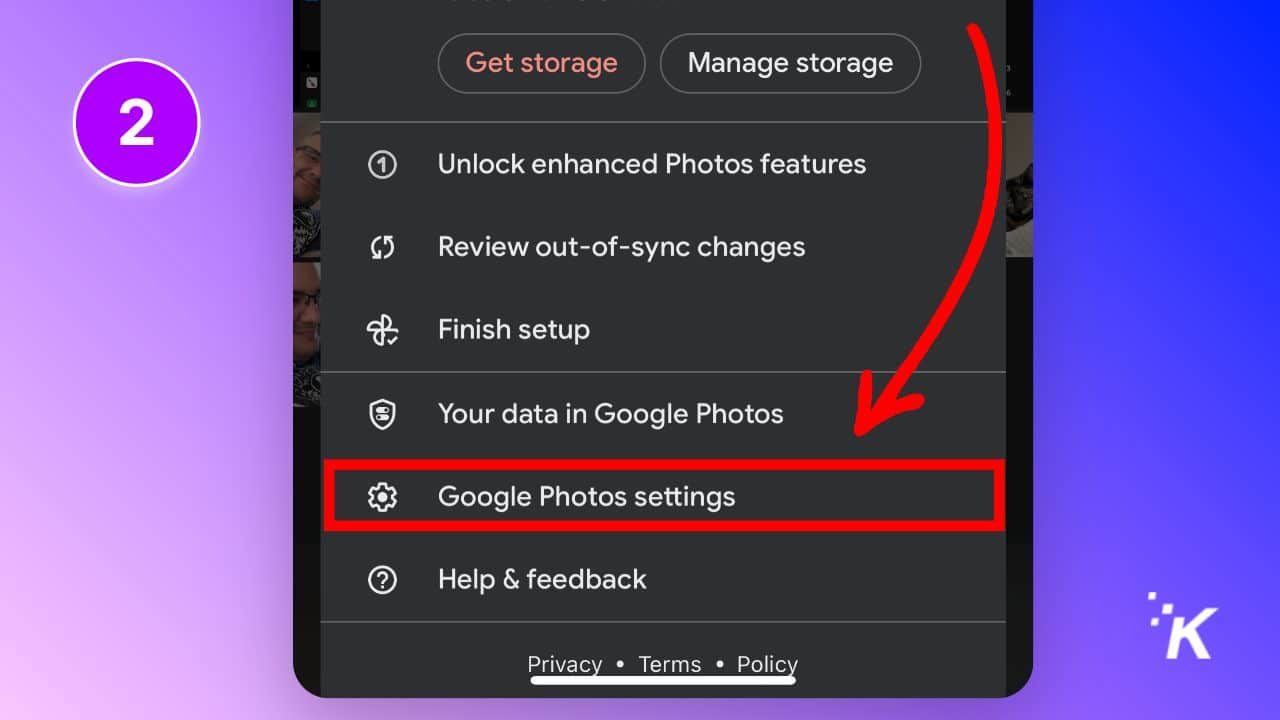Select the Photos pinwheel icon next to Finish setup
The image size is (1280, 720).
381,329
